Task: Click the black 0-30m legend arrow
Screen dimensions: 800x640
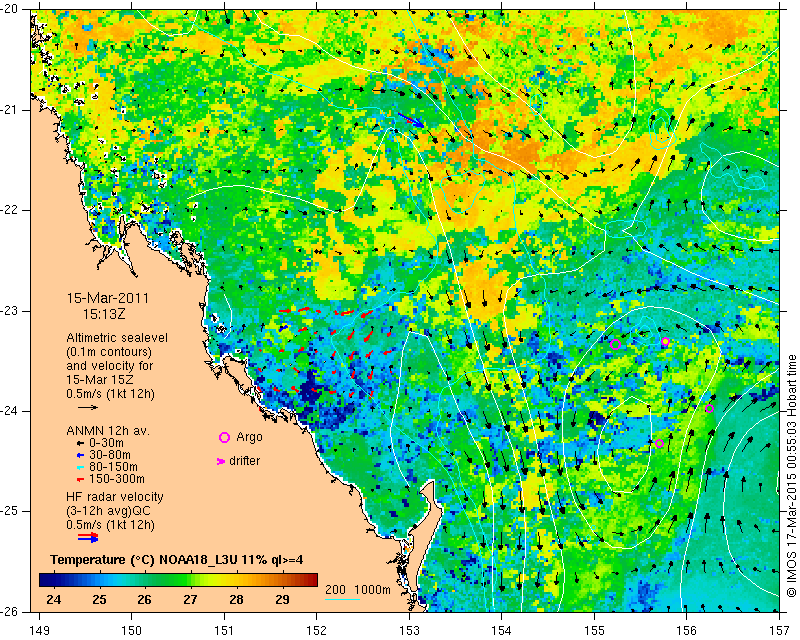Action: pos(80,443)
